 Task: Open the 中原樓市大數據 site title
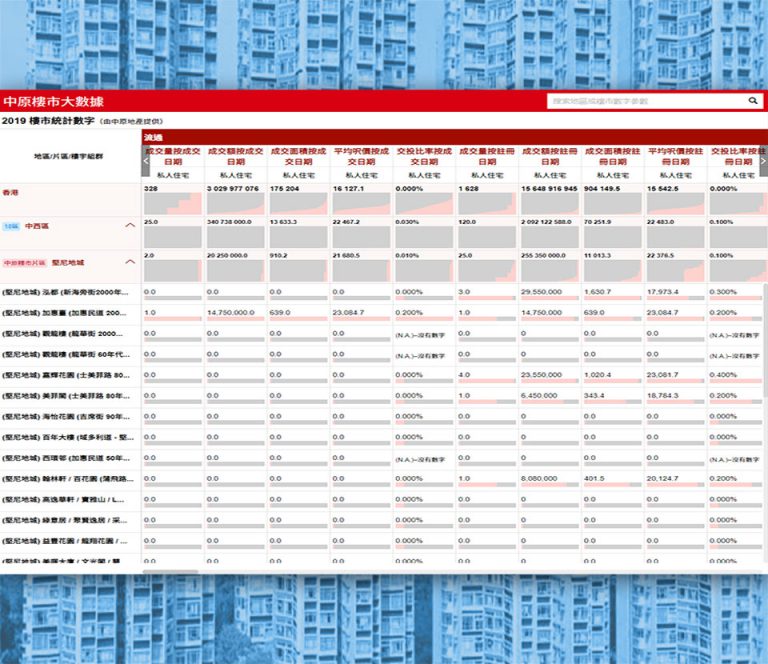53,101
